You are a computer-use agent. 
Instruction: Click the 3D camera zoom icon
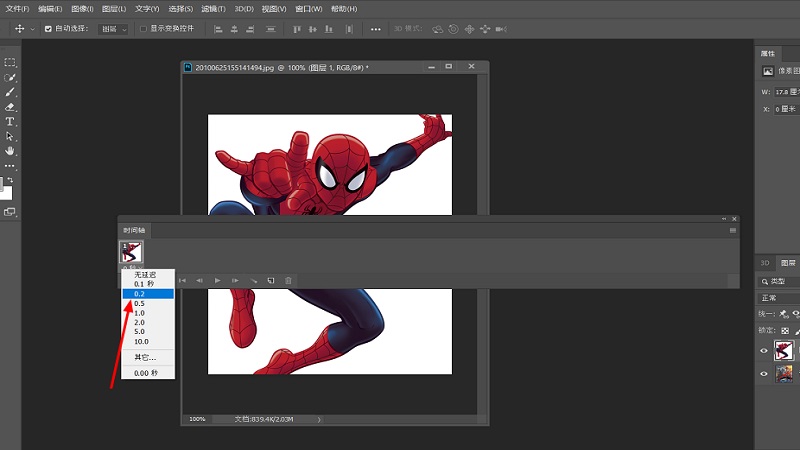tap(501, 29)
